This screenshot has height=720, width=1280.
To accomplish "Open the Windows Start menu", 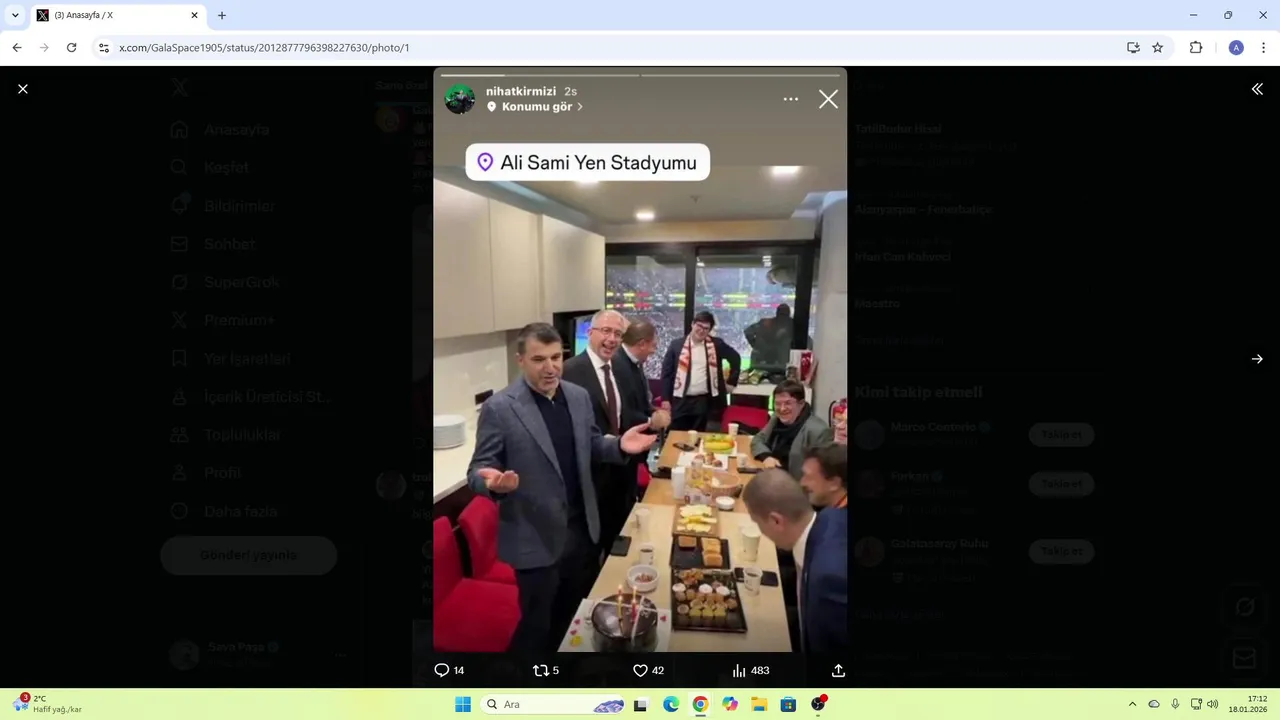I will pos(463,704).
